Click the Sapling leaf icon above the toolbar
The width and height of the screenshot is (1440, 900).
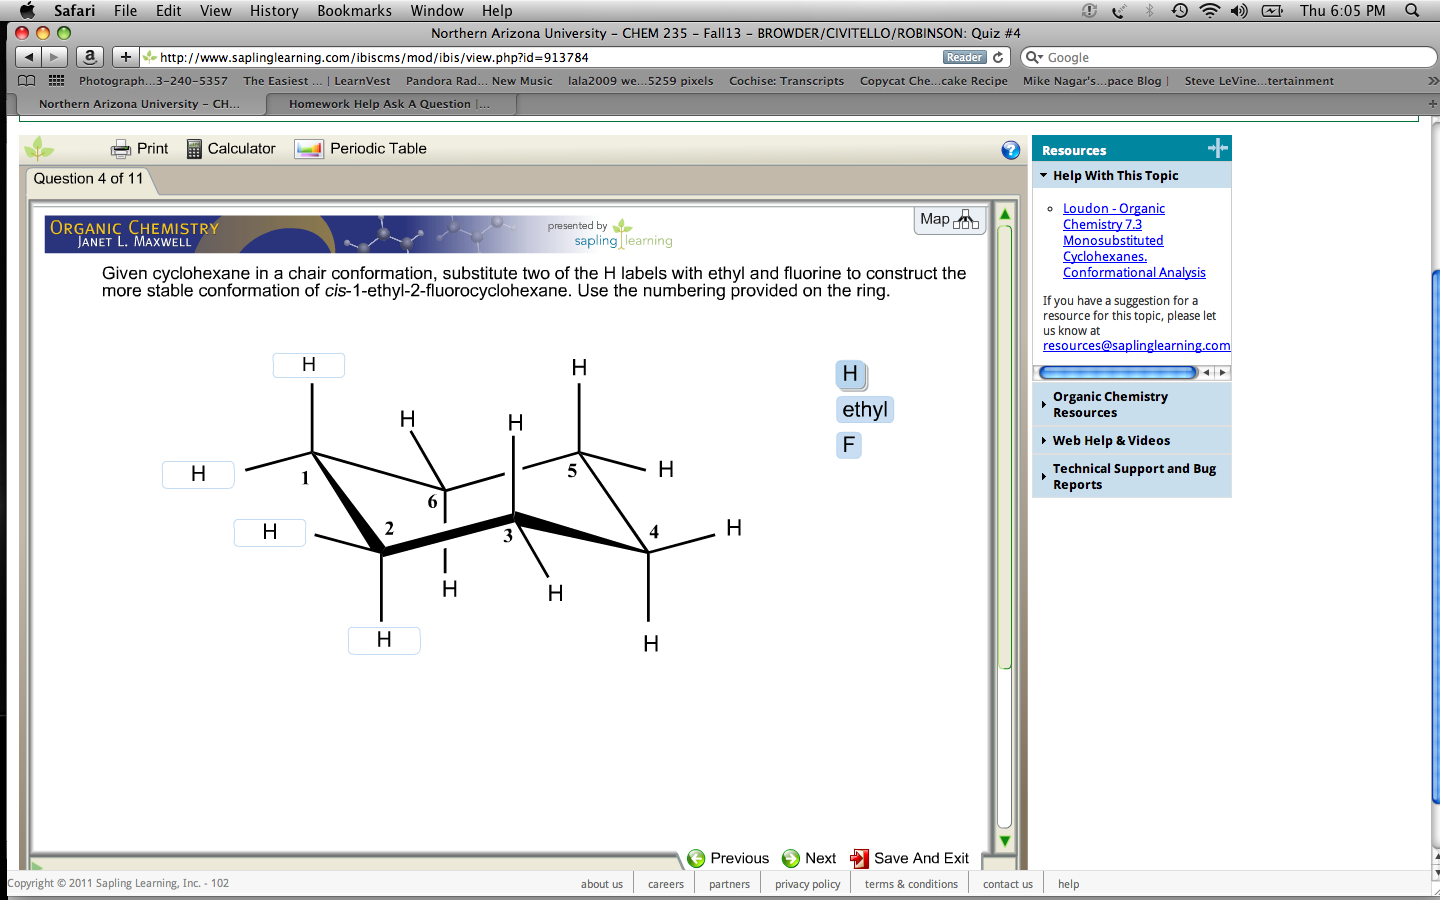tap(39, 148)
